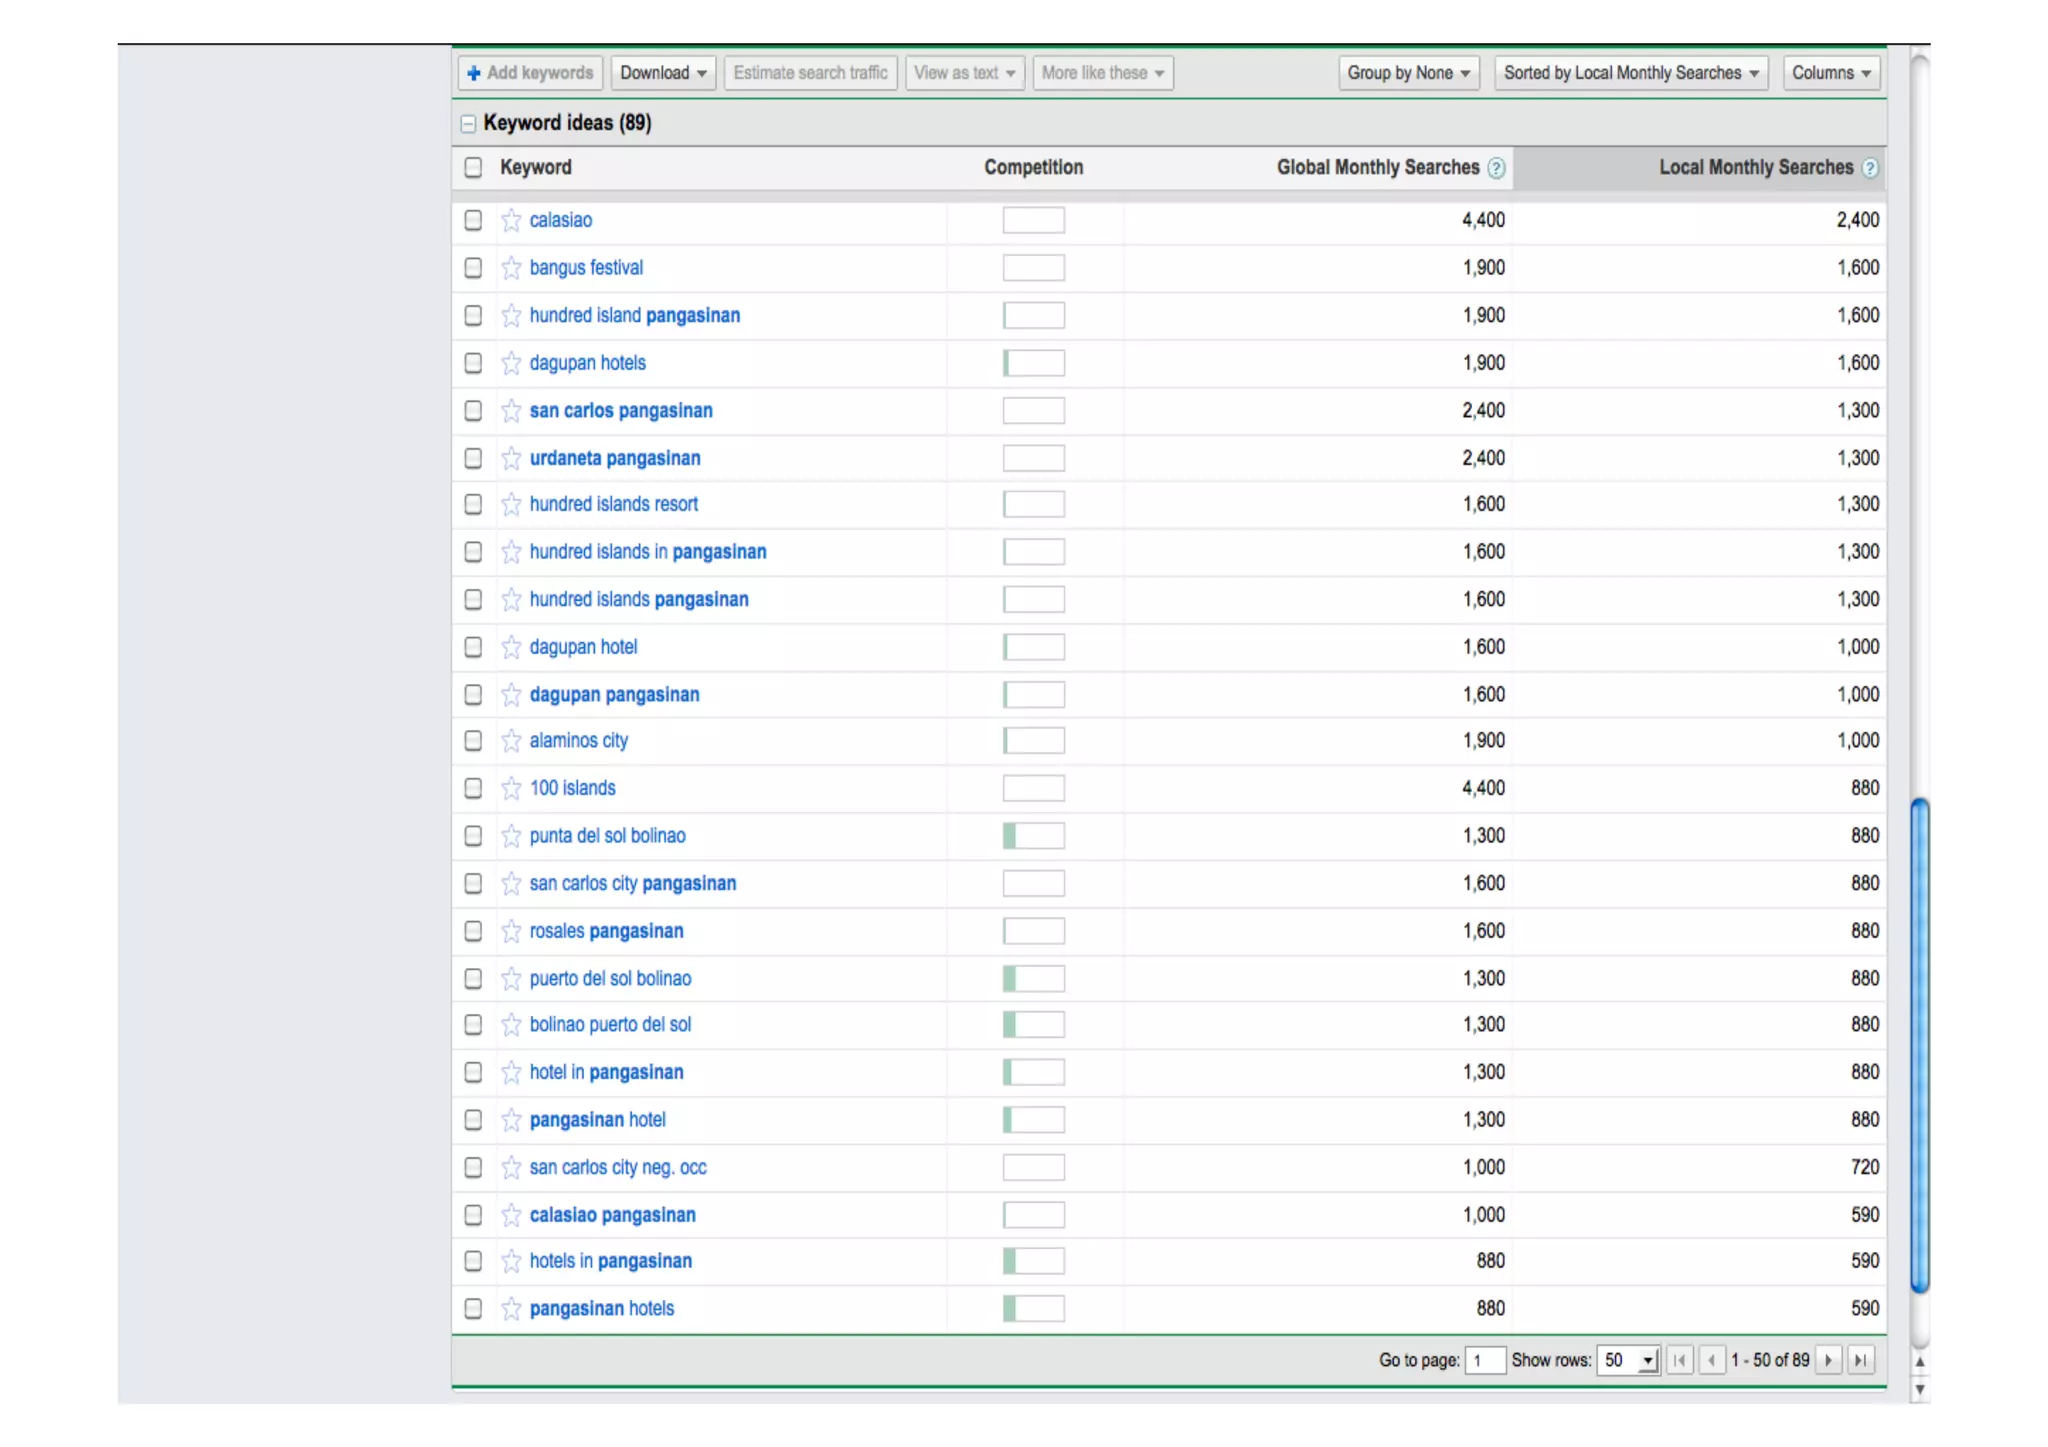The width and height of the screenshot is (2048, 1447).
Task: Star the calasiao keyword
Action: point(511,220)
